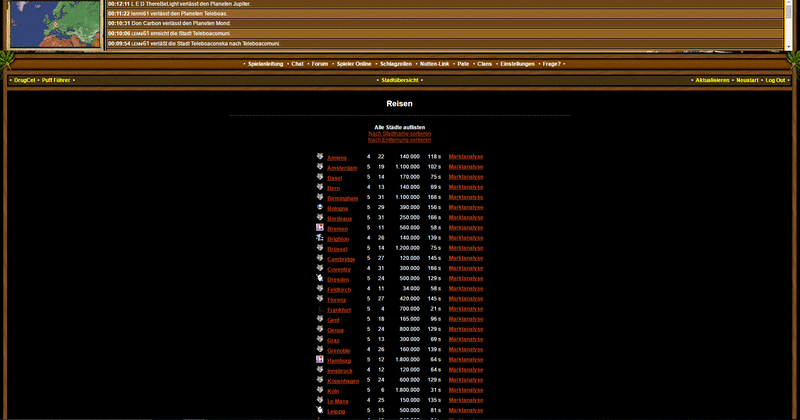Click the emblem icon beside Amsterdam
Screen dimensions: 800x420
coord(320,166)
